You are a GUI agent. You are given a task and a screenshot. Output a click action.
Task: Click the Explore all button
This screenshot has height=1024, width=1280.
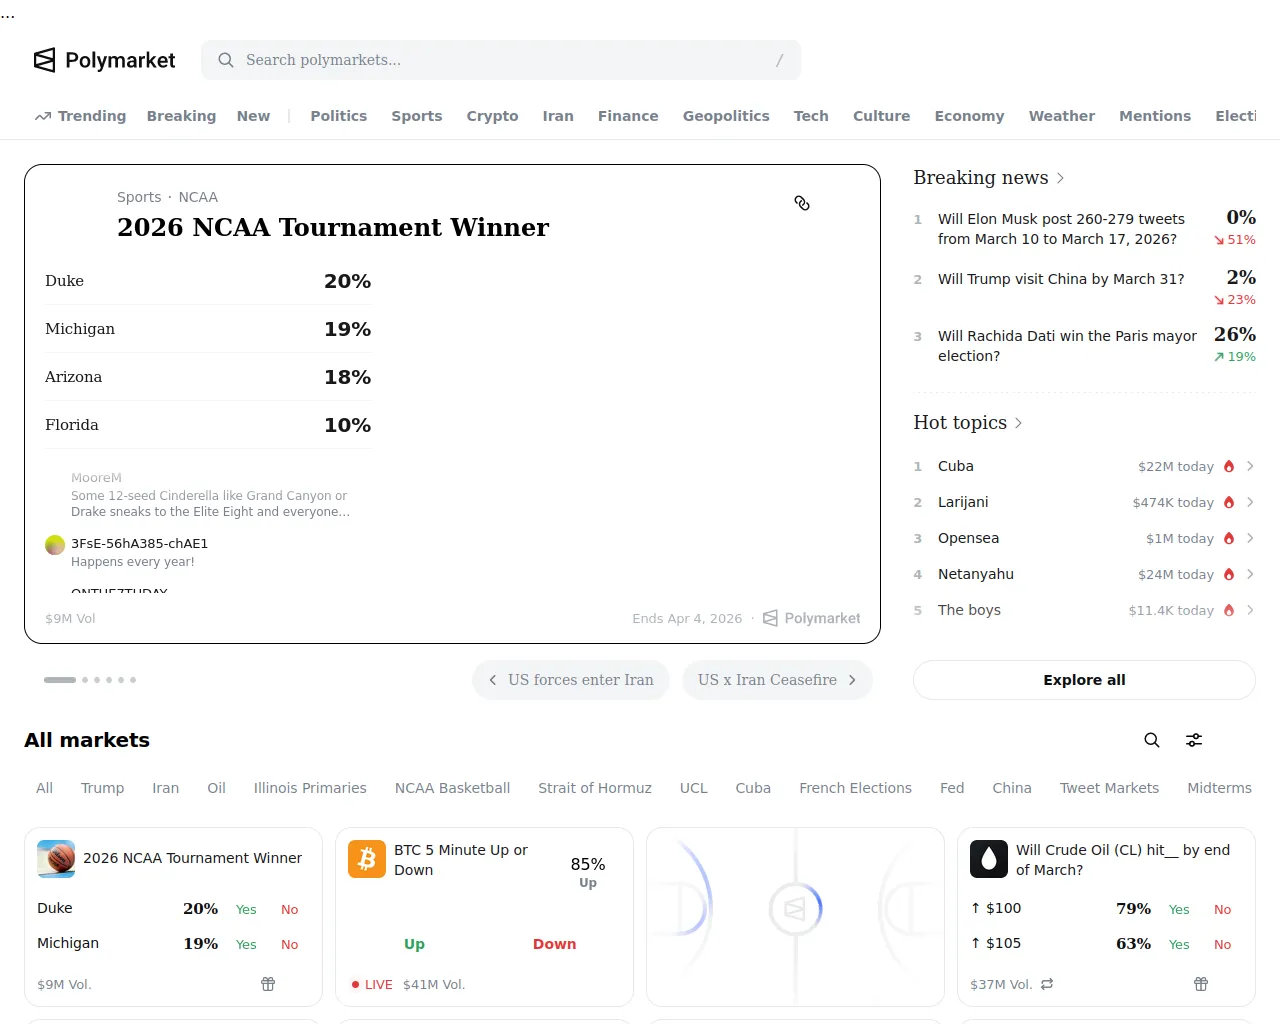pyautogui.click(x=1084, y=680)
